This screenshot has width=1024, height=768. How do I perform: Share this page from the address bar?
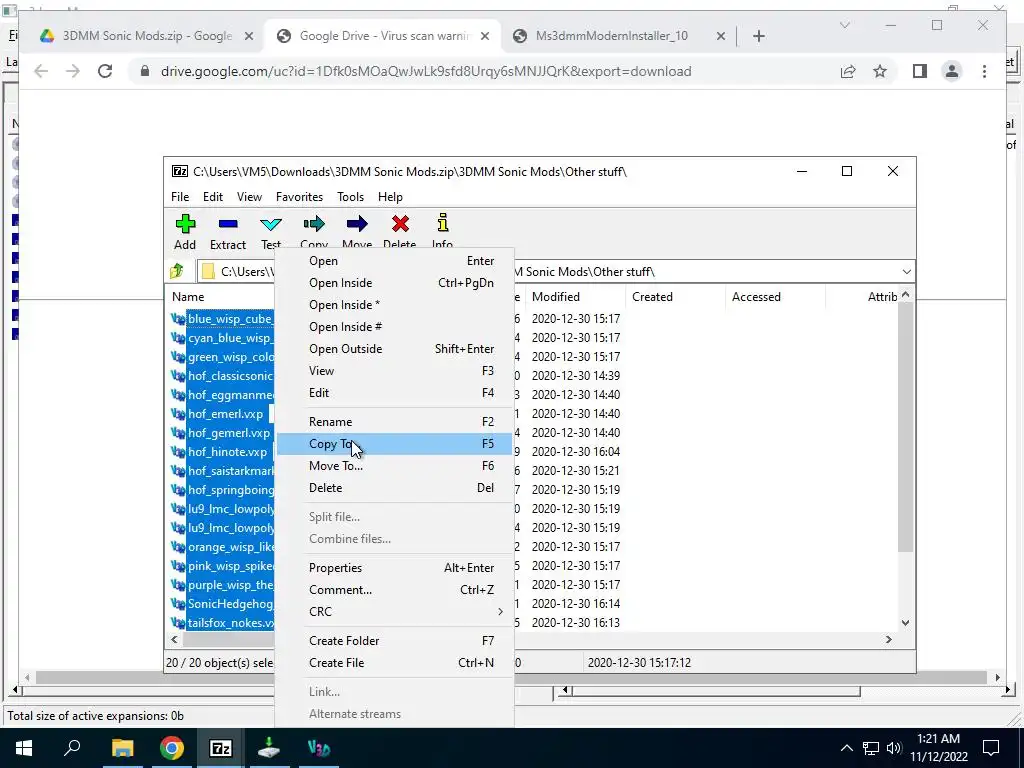coord(848,71)
